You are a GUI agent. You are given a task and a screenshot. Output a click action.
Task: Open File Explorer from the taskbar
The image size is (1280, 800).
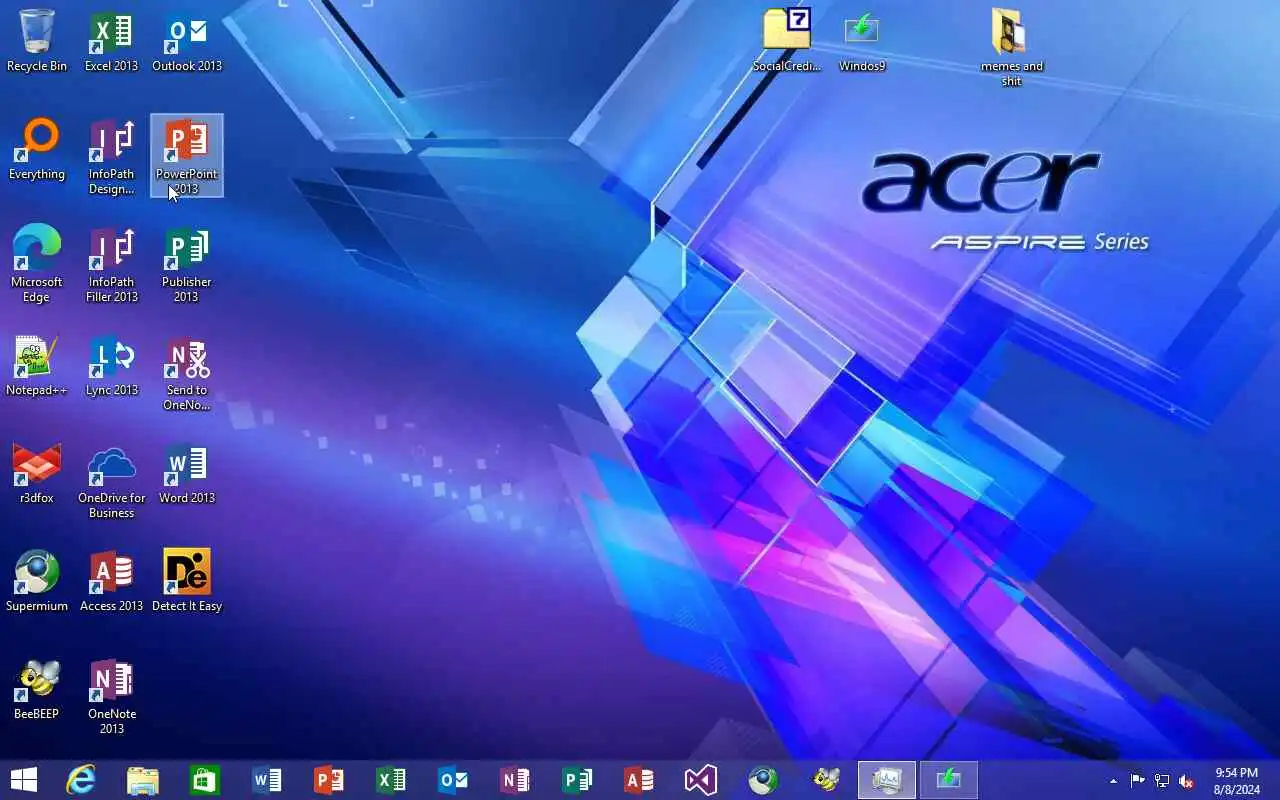point(143,780)
